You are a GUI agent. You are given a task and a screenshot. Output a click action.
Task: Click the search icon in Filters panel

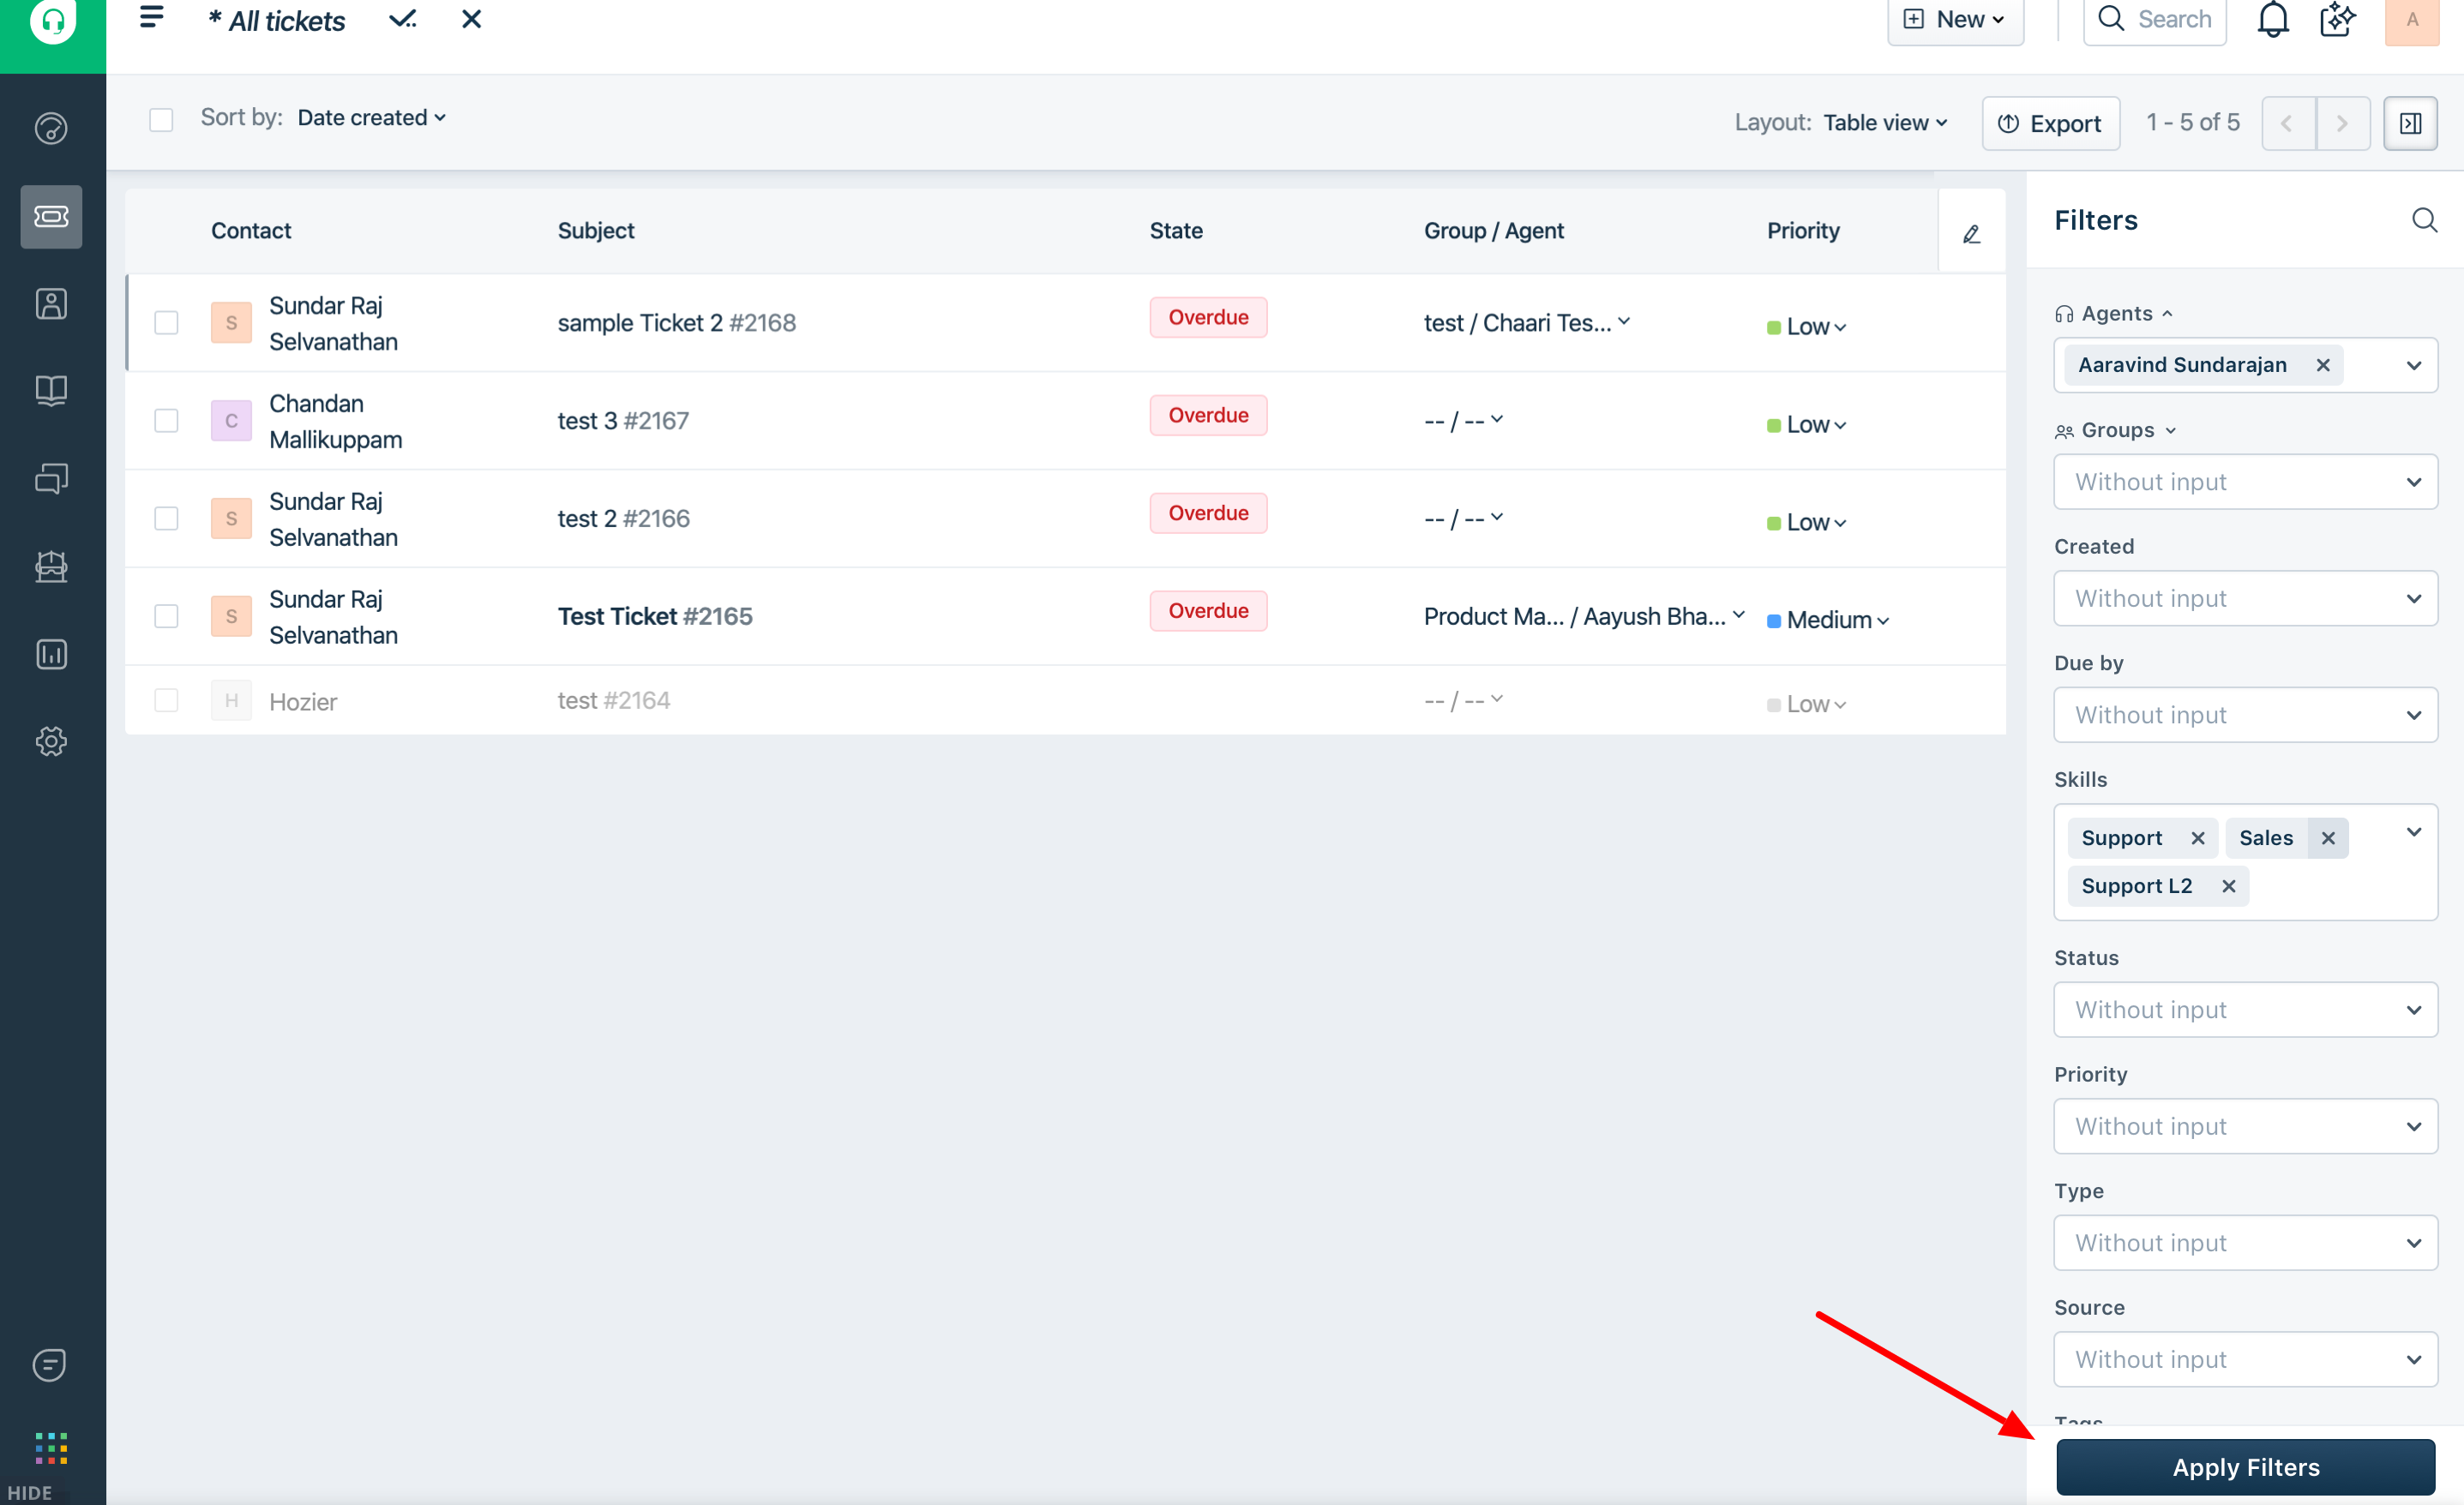(2424, 220)
